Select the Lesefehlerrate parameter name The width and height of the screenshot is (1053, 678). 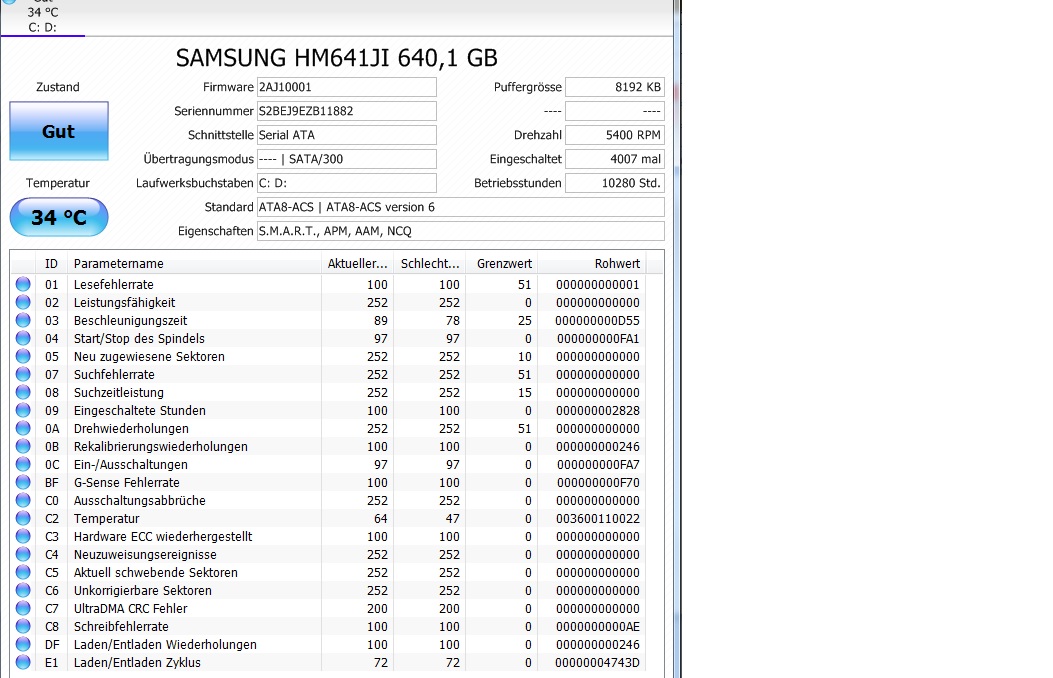[113, 285]
